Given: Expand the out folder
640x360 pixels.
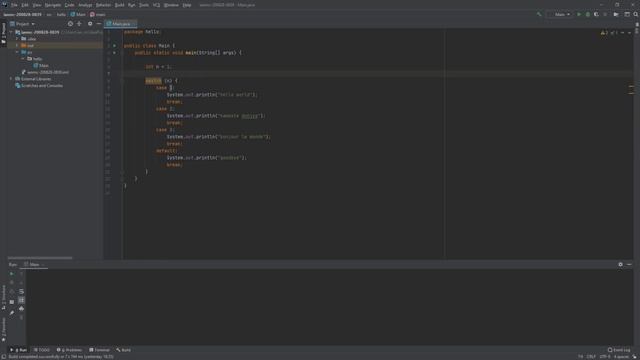Looking at the screenshot, I should coord(17,45).
